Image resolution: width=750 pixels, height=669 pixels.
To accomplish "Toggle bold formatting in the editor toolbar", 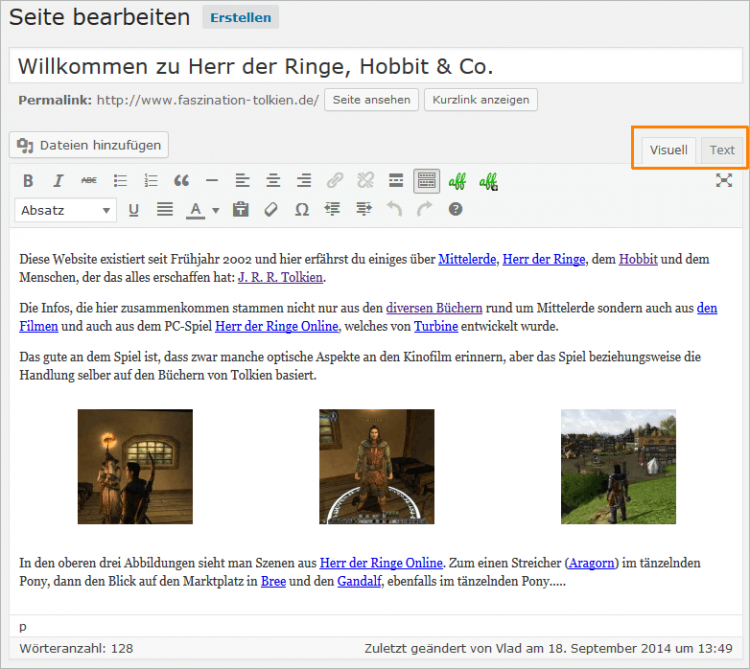I will [x=28, y=181].
